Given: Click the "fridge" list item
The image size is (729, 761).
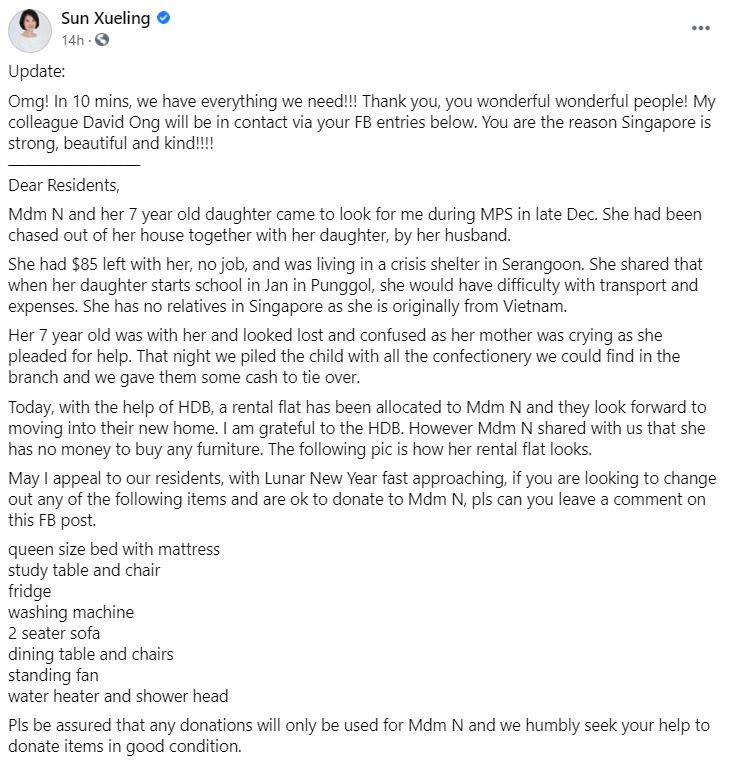Looking at the screenshot, I should tap(28, 591).
